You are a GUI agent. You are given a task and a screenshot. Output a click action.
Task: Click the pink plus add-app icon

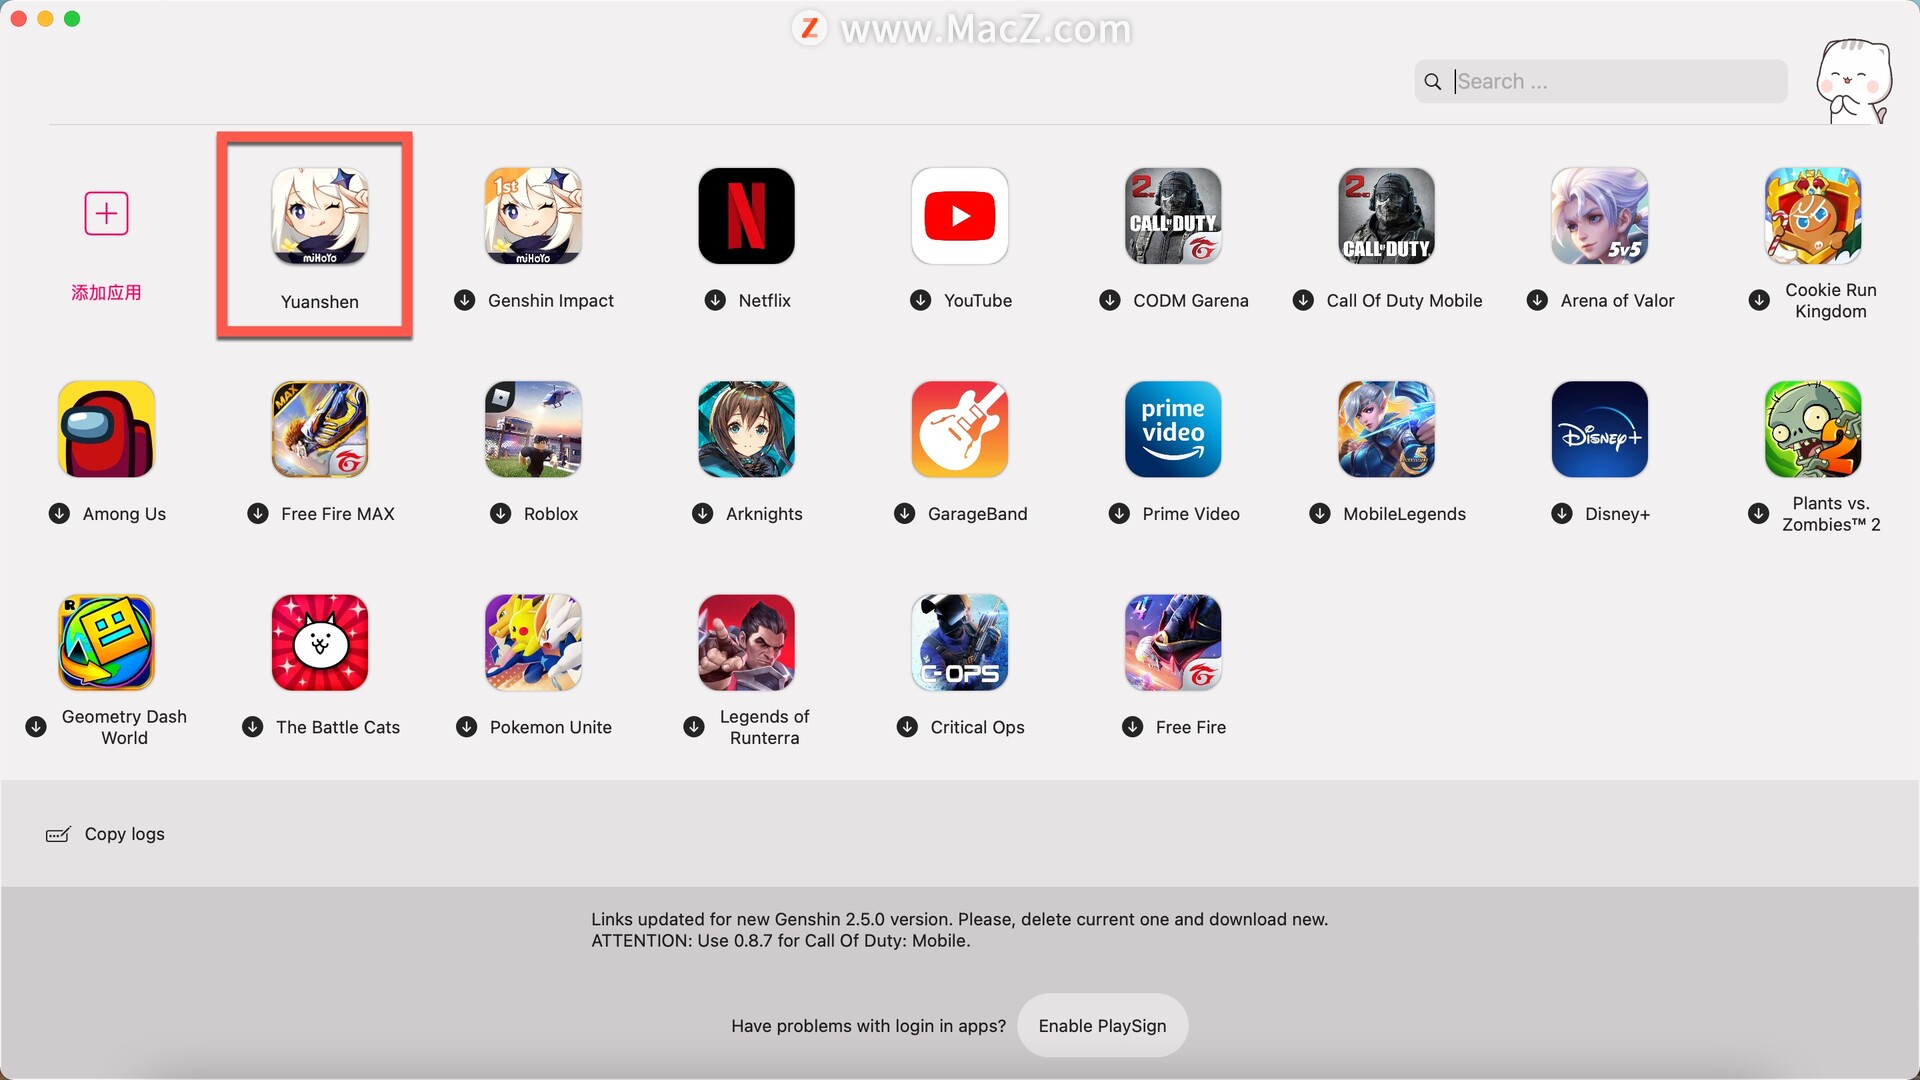tap(106, 213)
